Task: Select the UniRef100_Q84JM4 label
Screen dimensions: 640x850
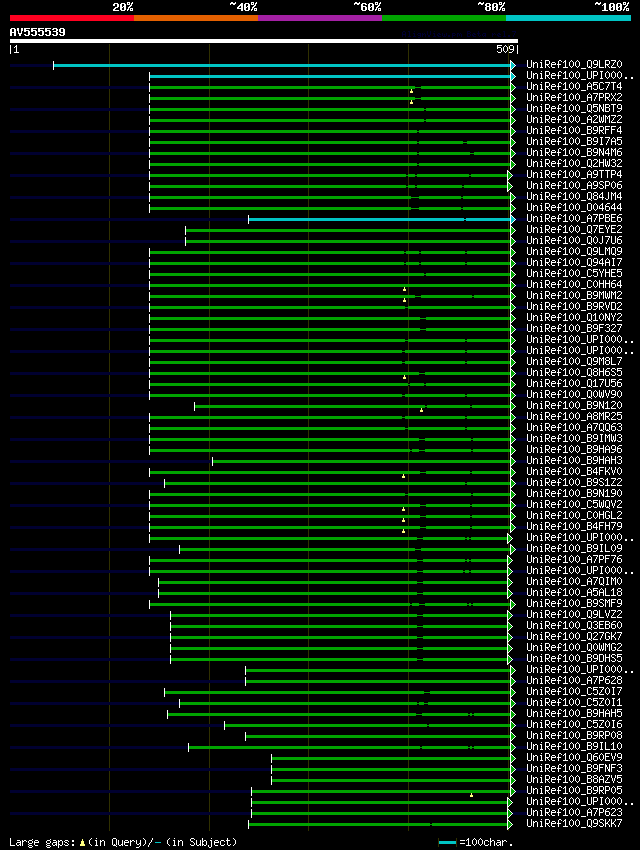Action: (574, 197)
